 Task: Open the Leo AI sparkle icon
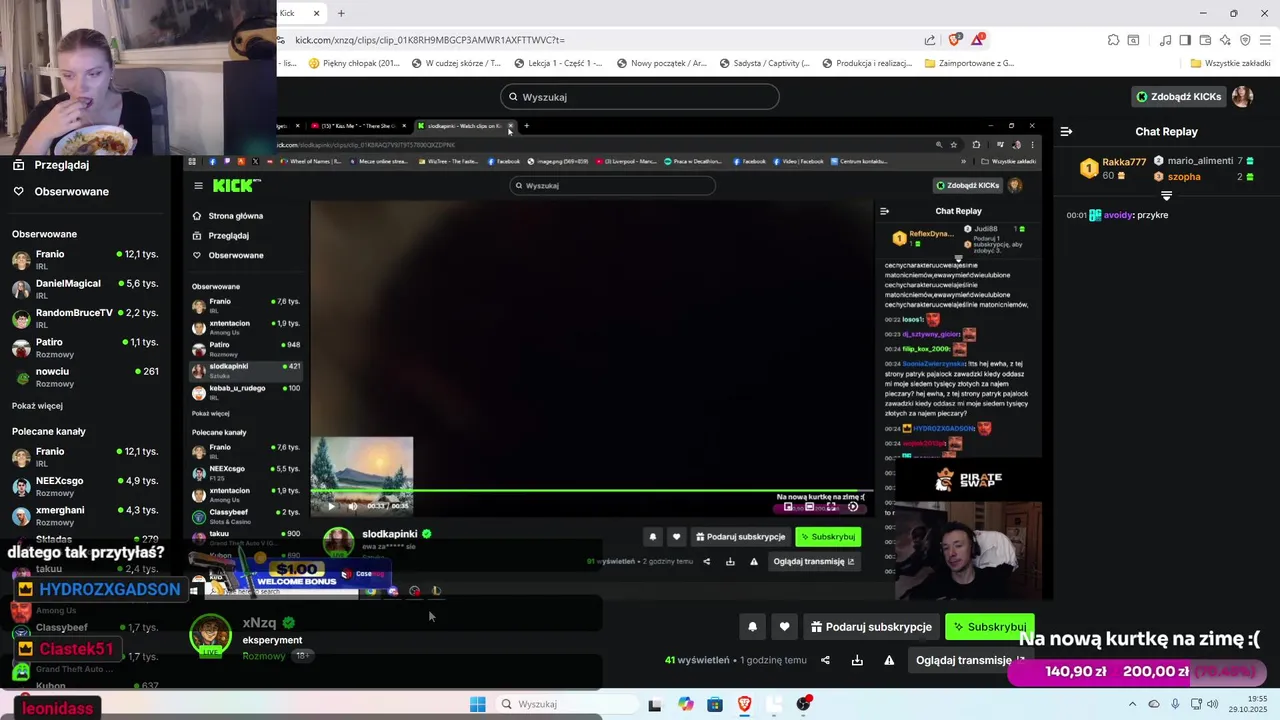tap(1225, 40)
